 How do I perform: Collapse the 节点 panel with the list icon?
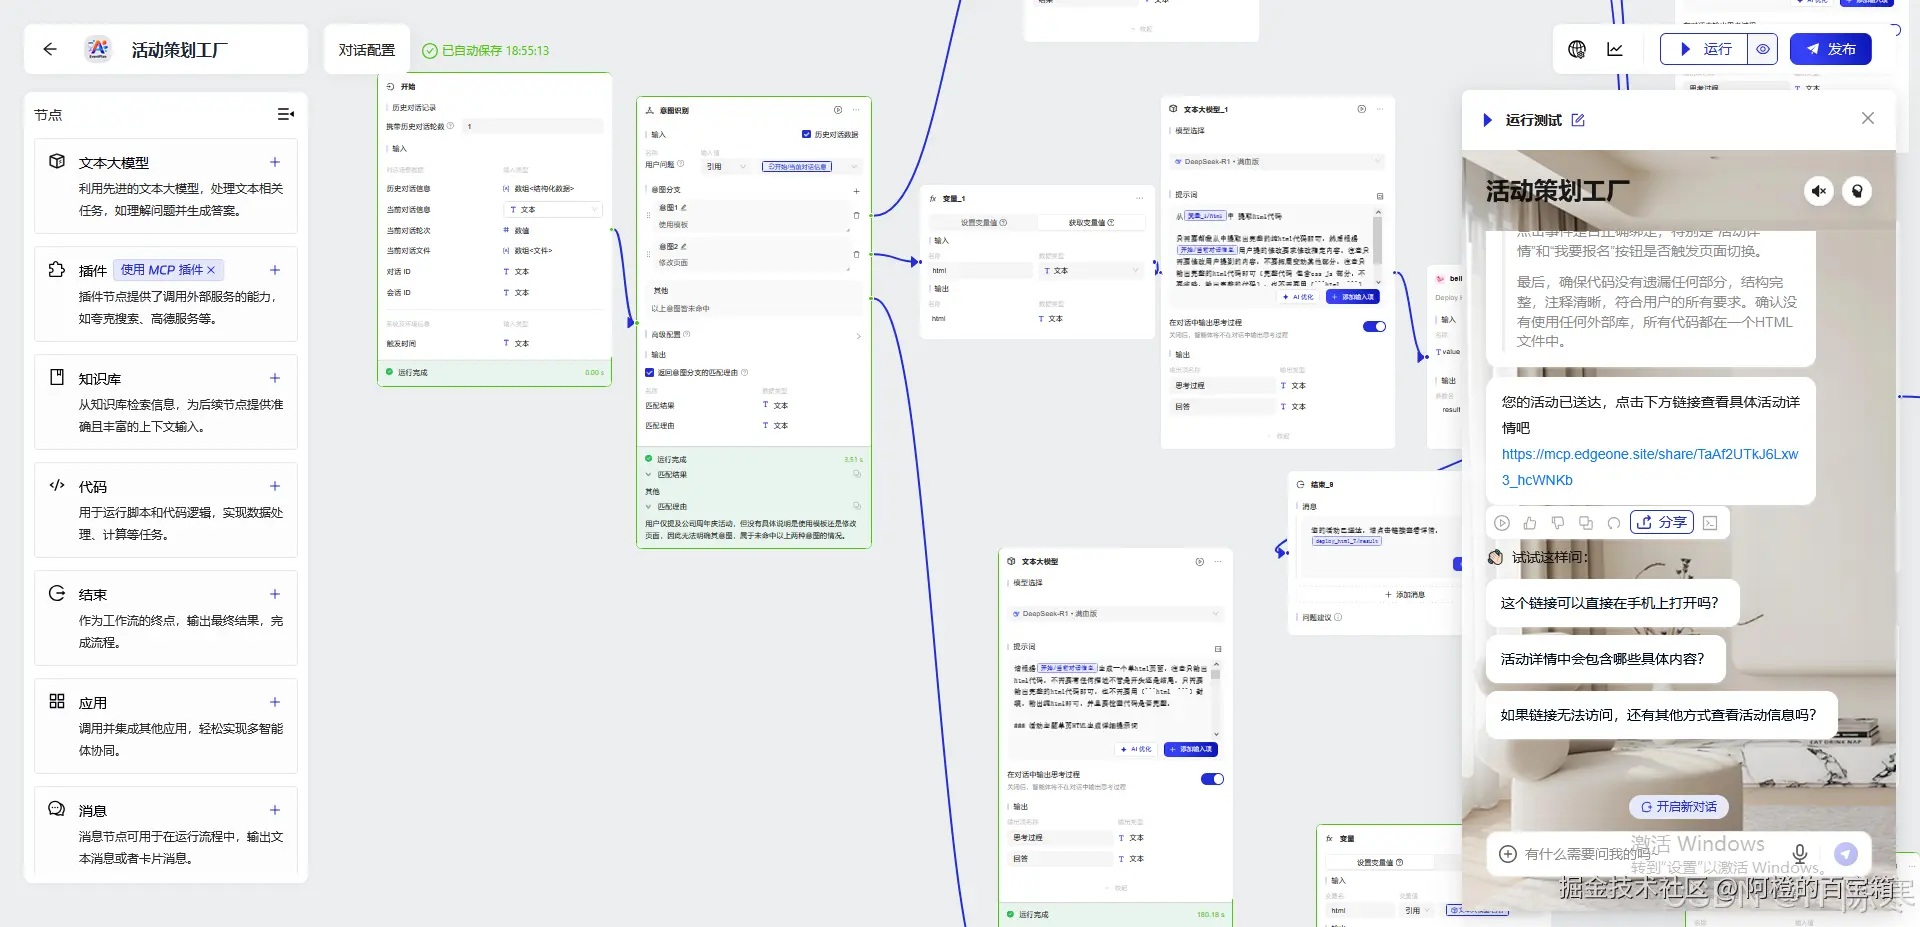point(285,115)
